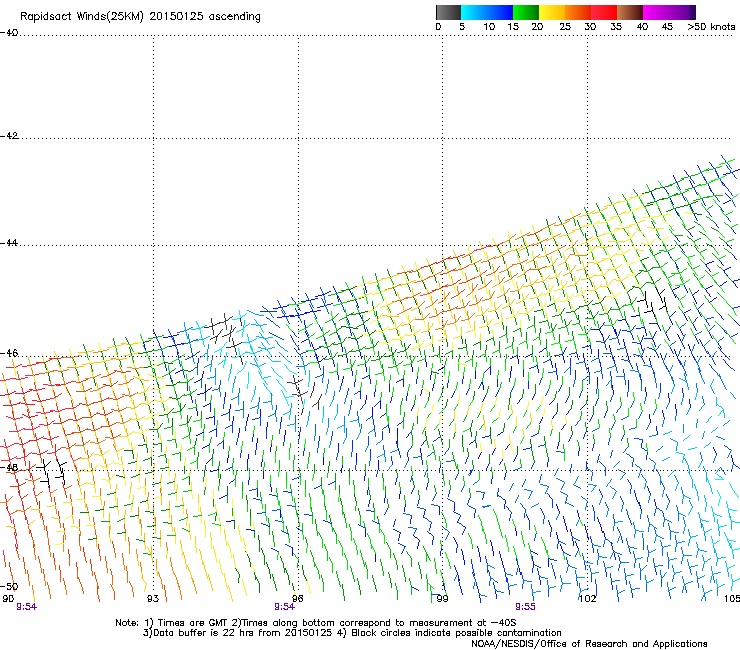The image size is (740, 650).
Task: Click the '9:54' time label beneath longitude 90
Action: (26, 607)
